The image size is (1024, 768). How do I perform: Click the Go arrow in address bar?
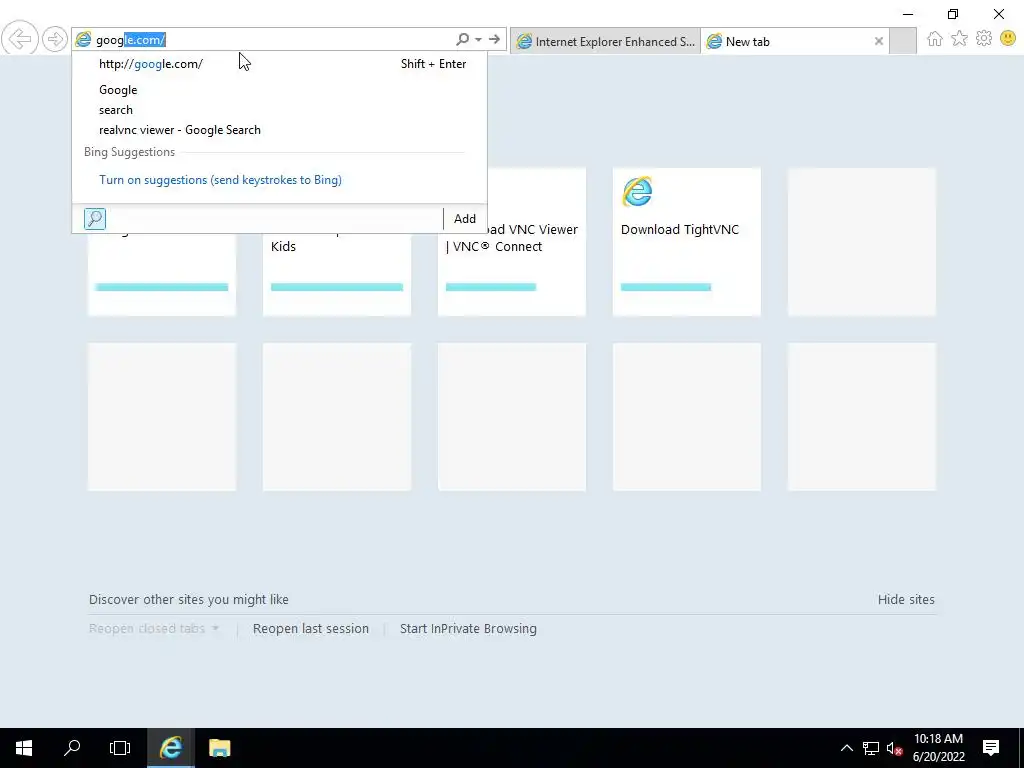coord(494,40)
